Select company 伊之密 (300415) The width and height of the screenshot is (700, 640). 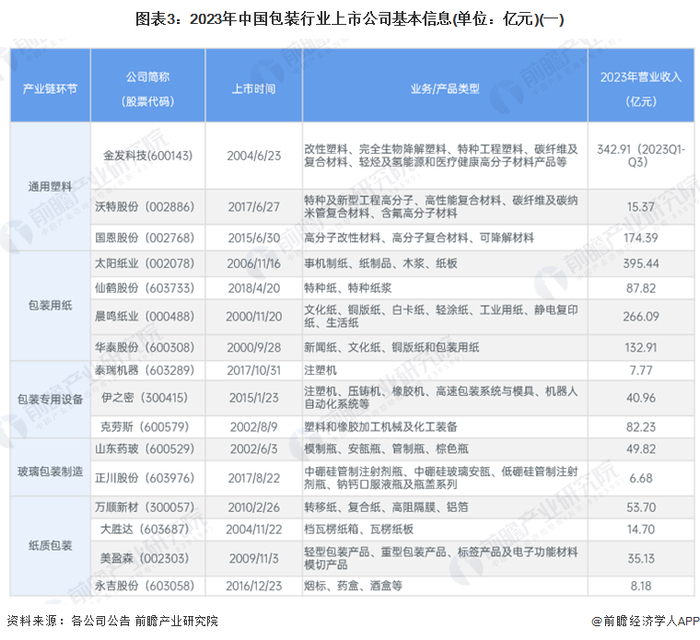tap(145, 398)
